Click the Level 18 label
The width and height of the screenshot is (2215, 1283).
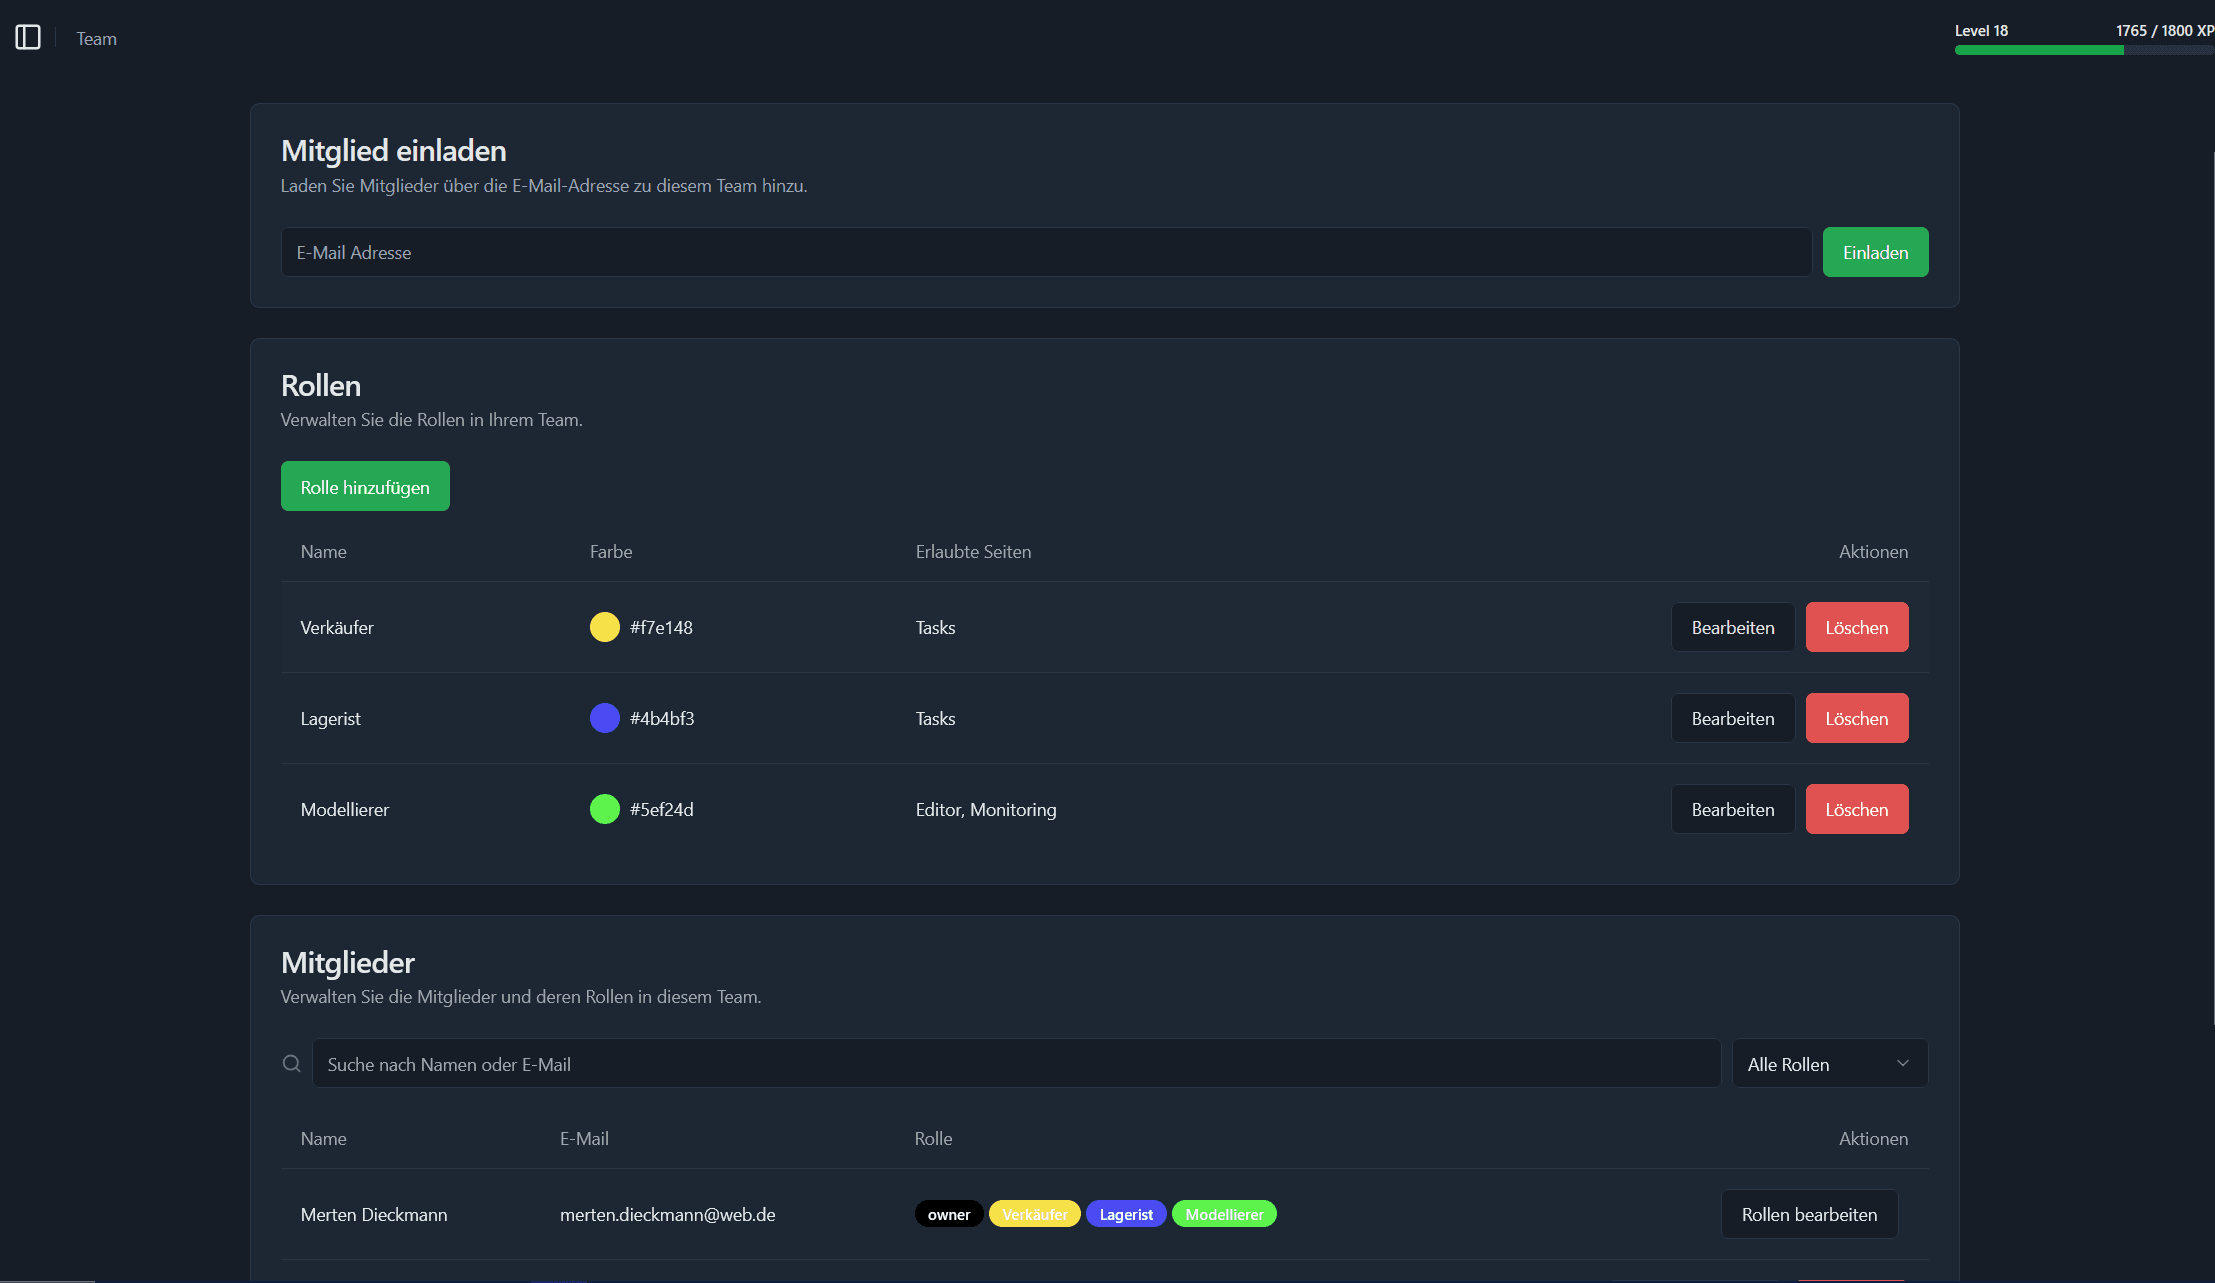1981,31
